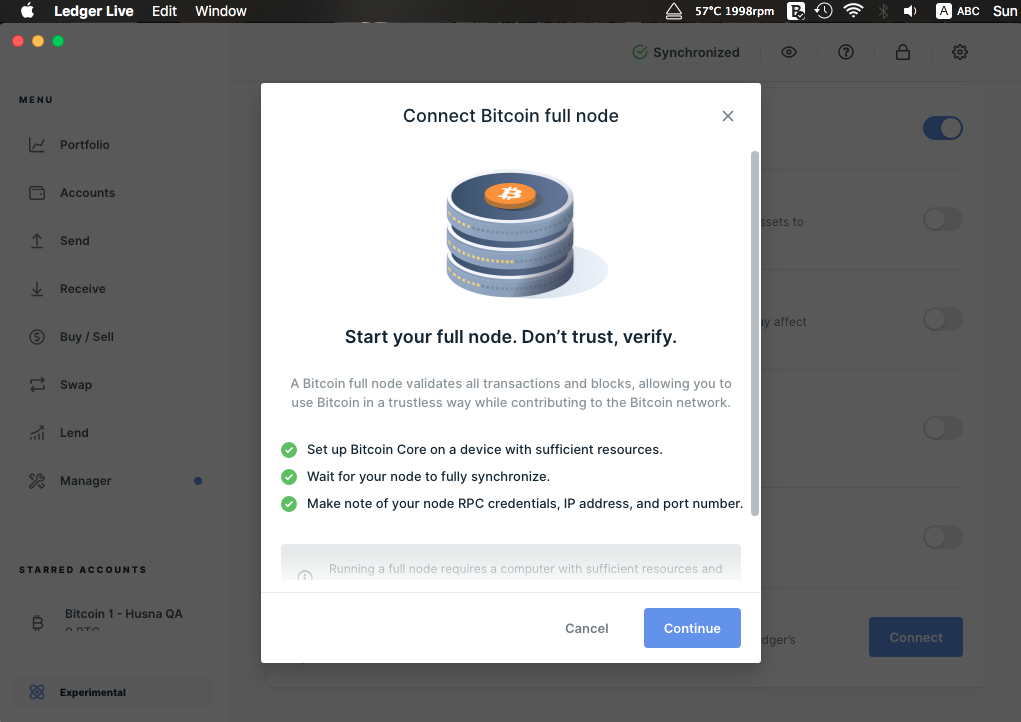Click the Send upward arrow icon
The image size is (1021, 722).
coord(37,241)
